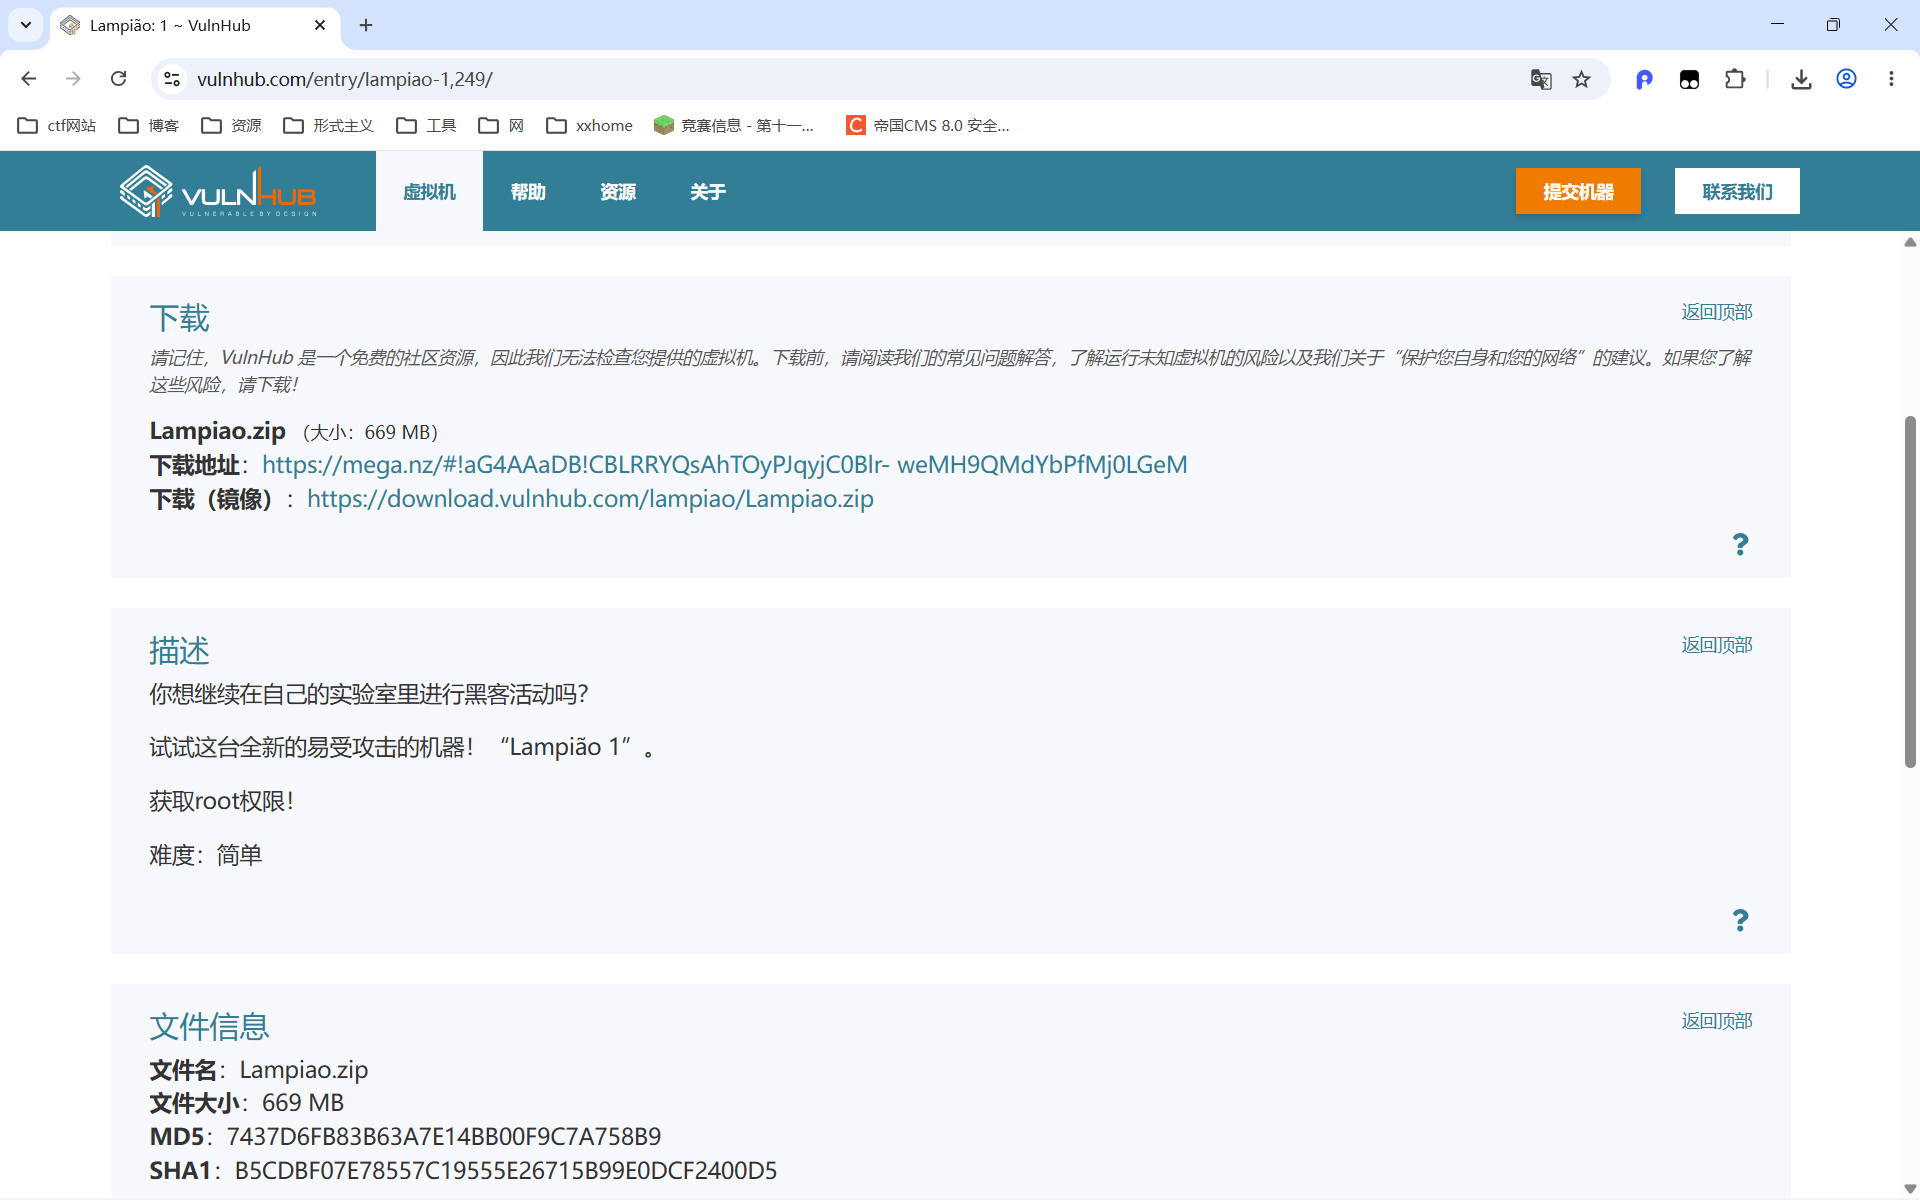Click the 文件大小 669 MB line
1920x1200 pixels.
(x=247, y=1103)
